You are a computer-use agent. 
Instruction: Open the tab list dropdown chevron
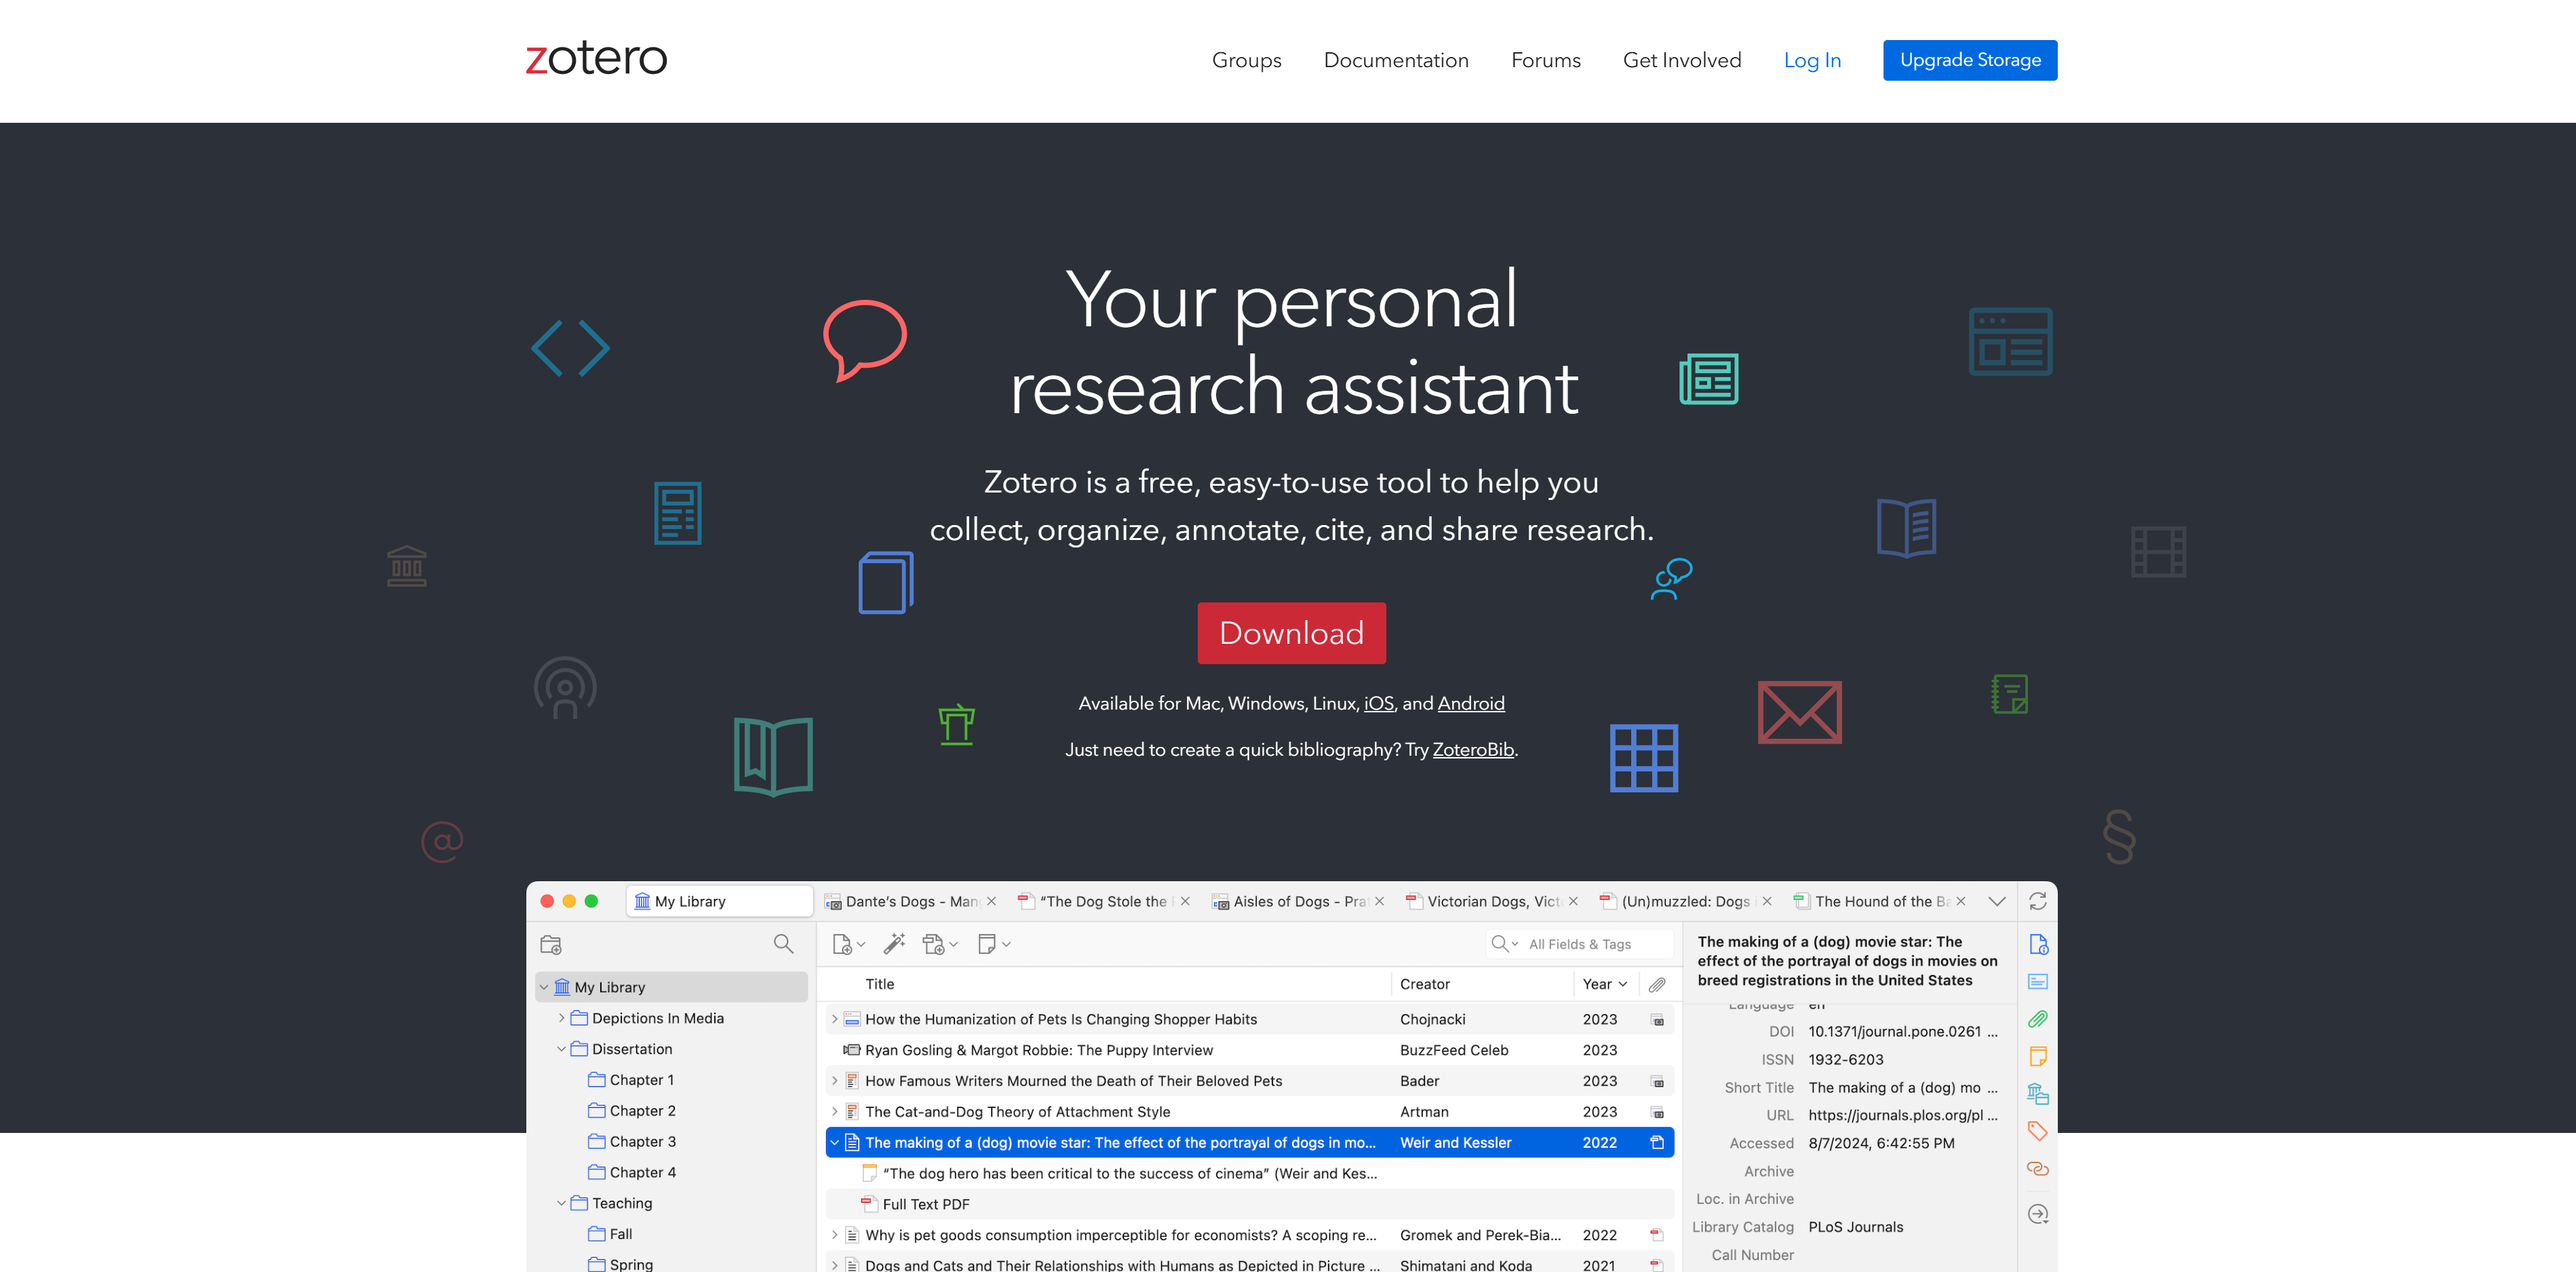1996,901
